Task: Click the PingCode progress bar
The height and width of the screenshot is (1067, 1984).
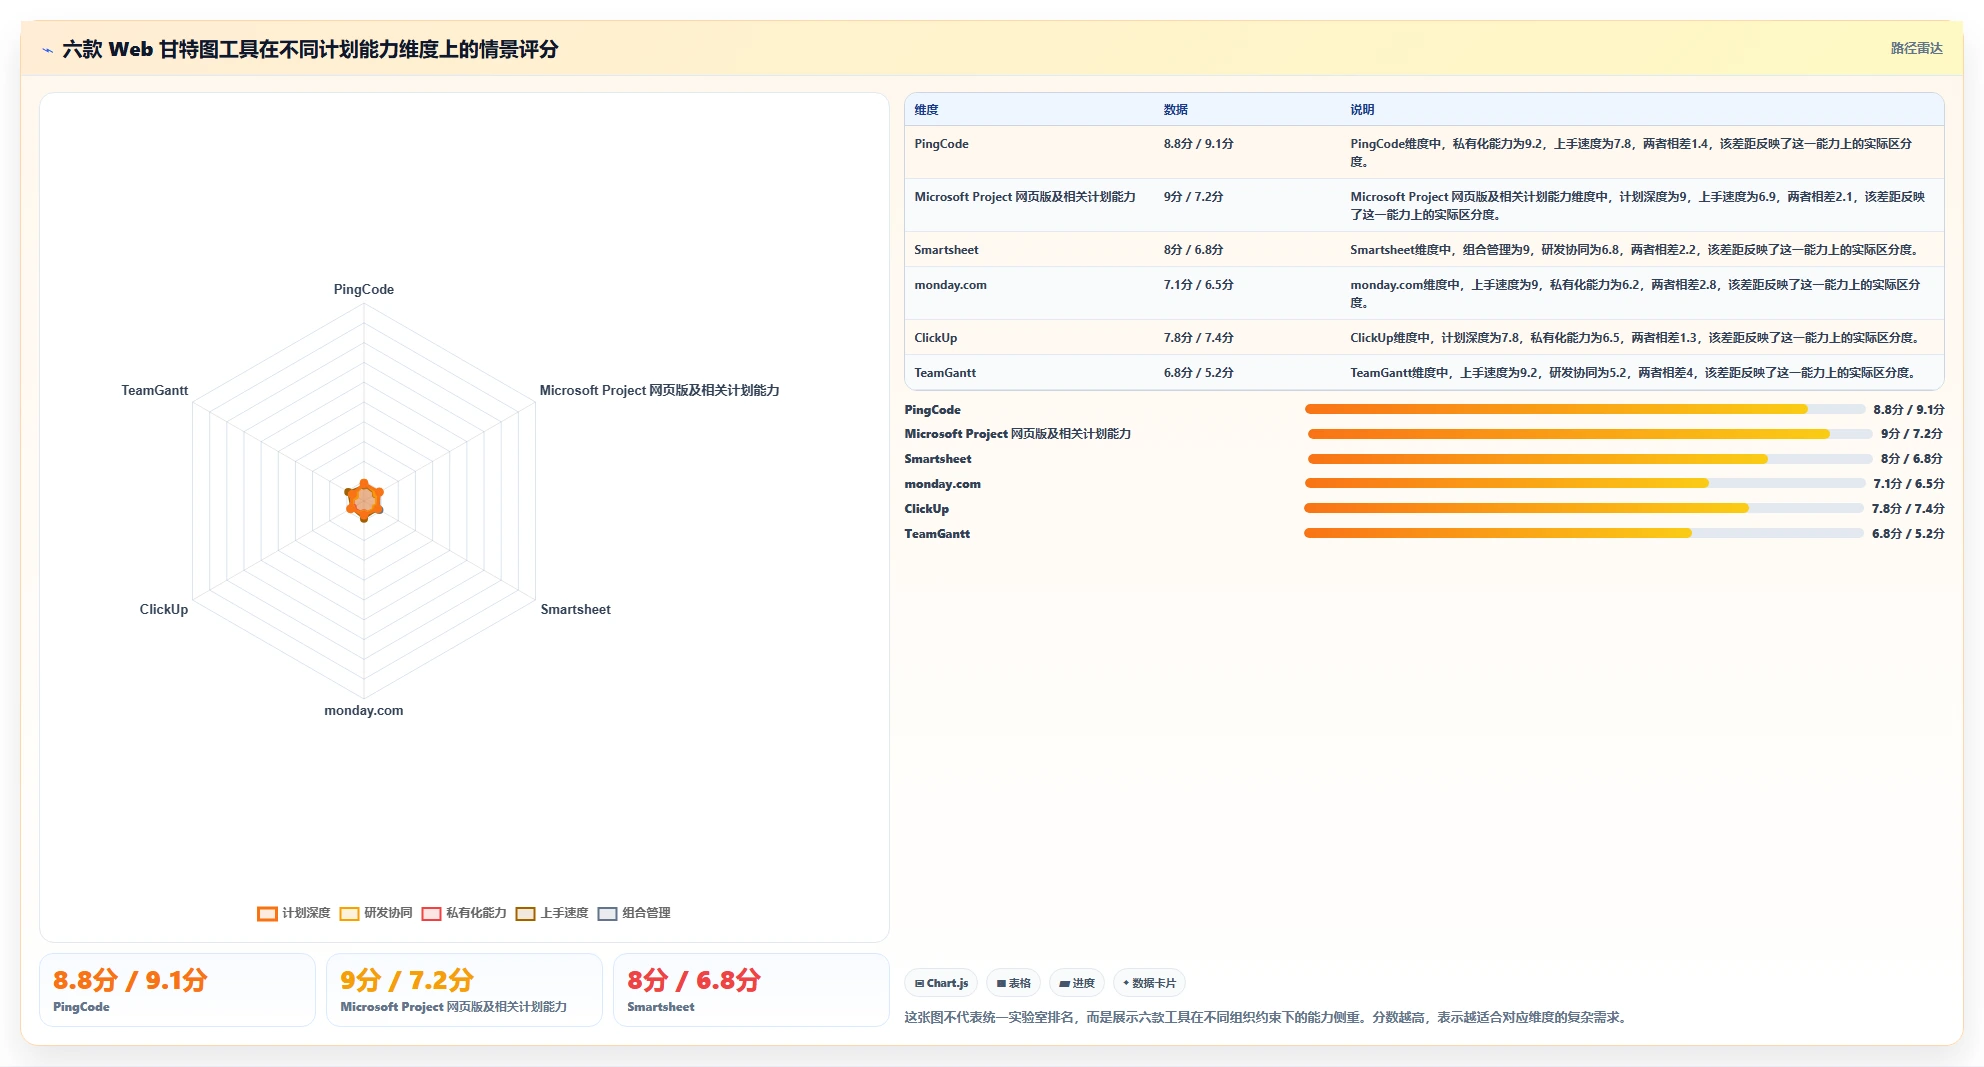Action: 1584,409
